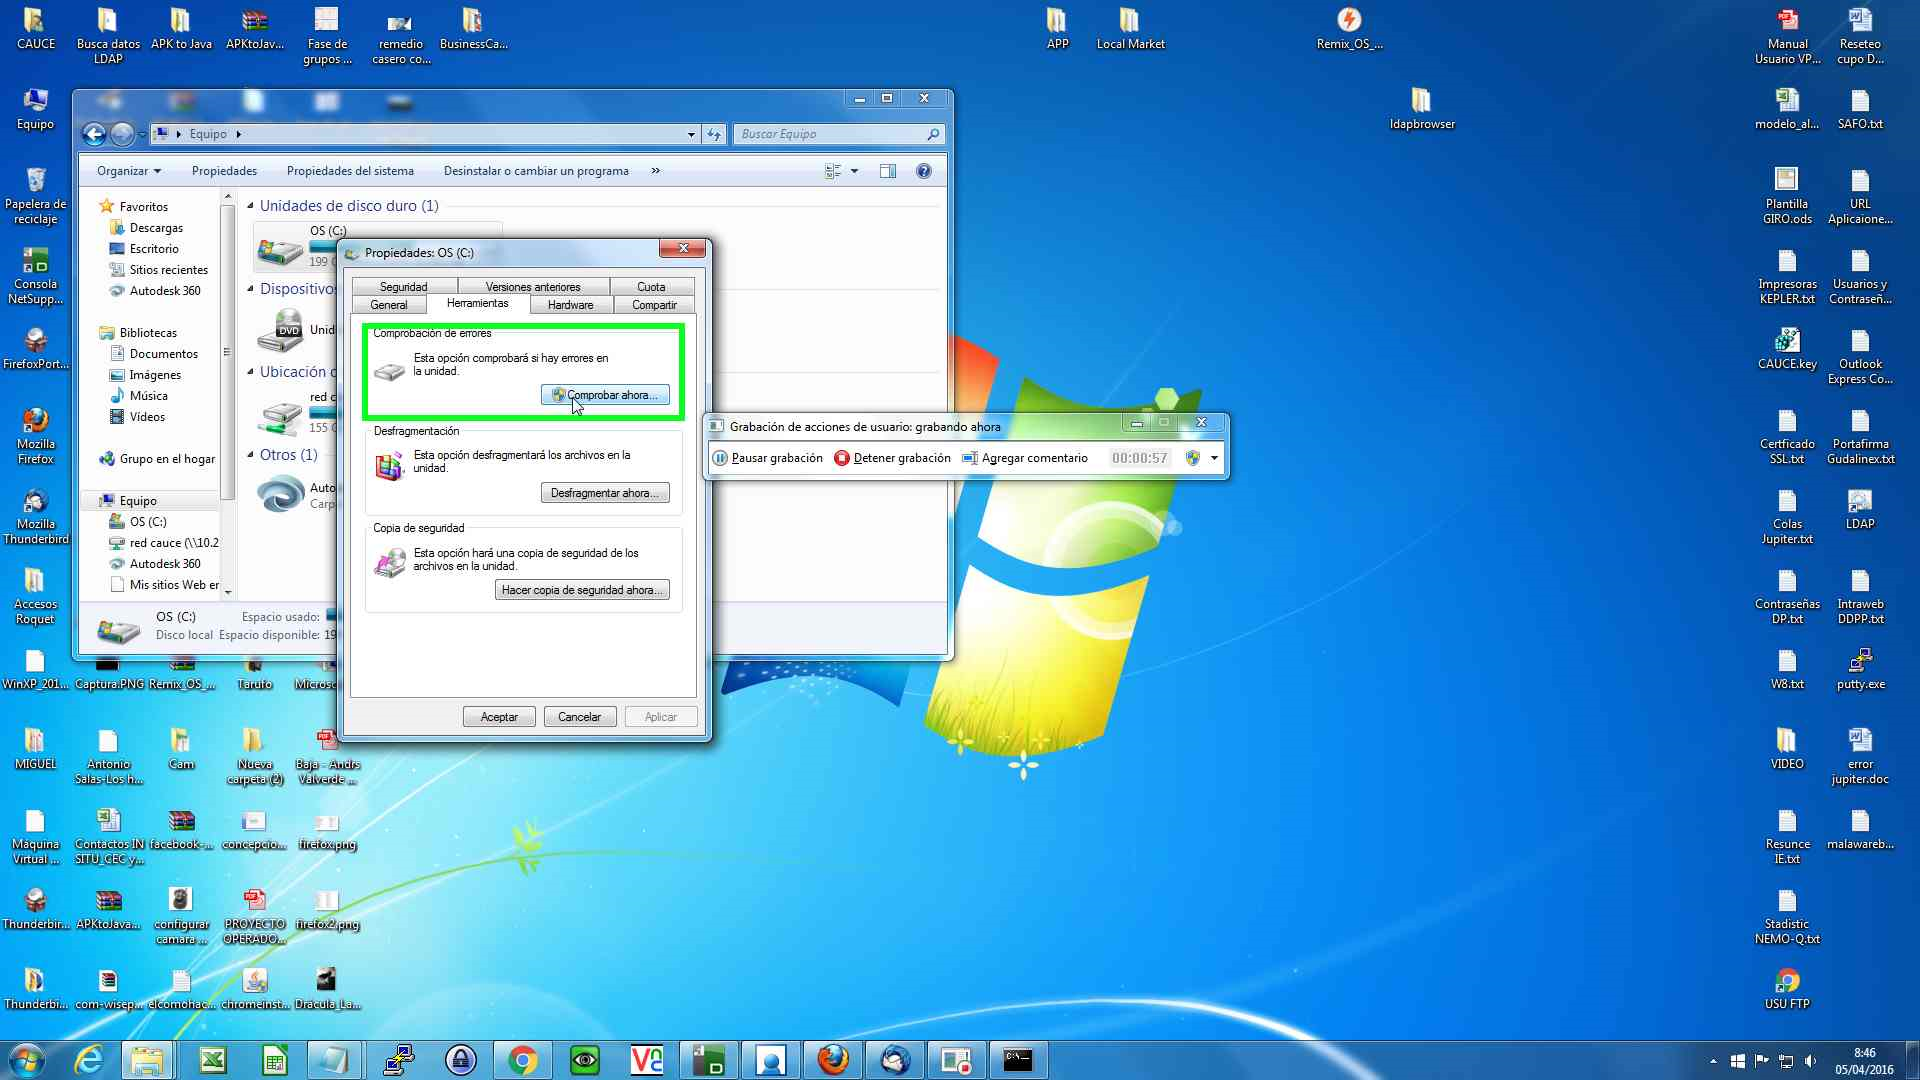Open Excel from taskbar
The image size is (1920, 1080).
212,1060
